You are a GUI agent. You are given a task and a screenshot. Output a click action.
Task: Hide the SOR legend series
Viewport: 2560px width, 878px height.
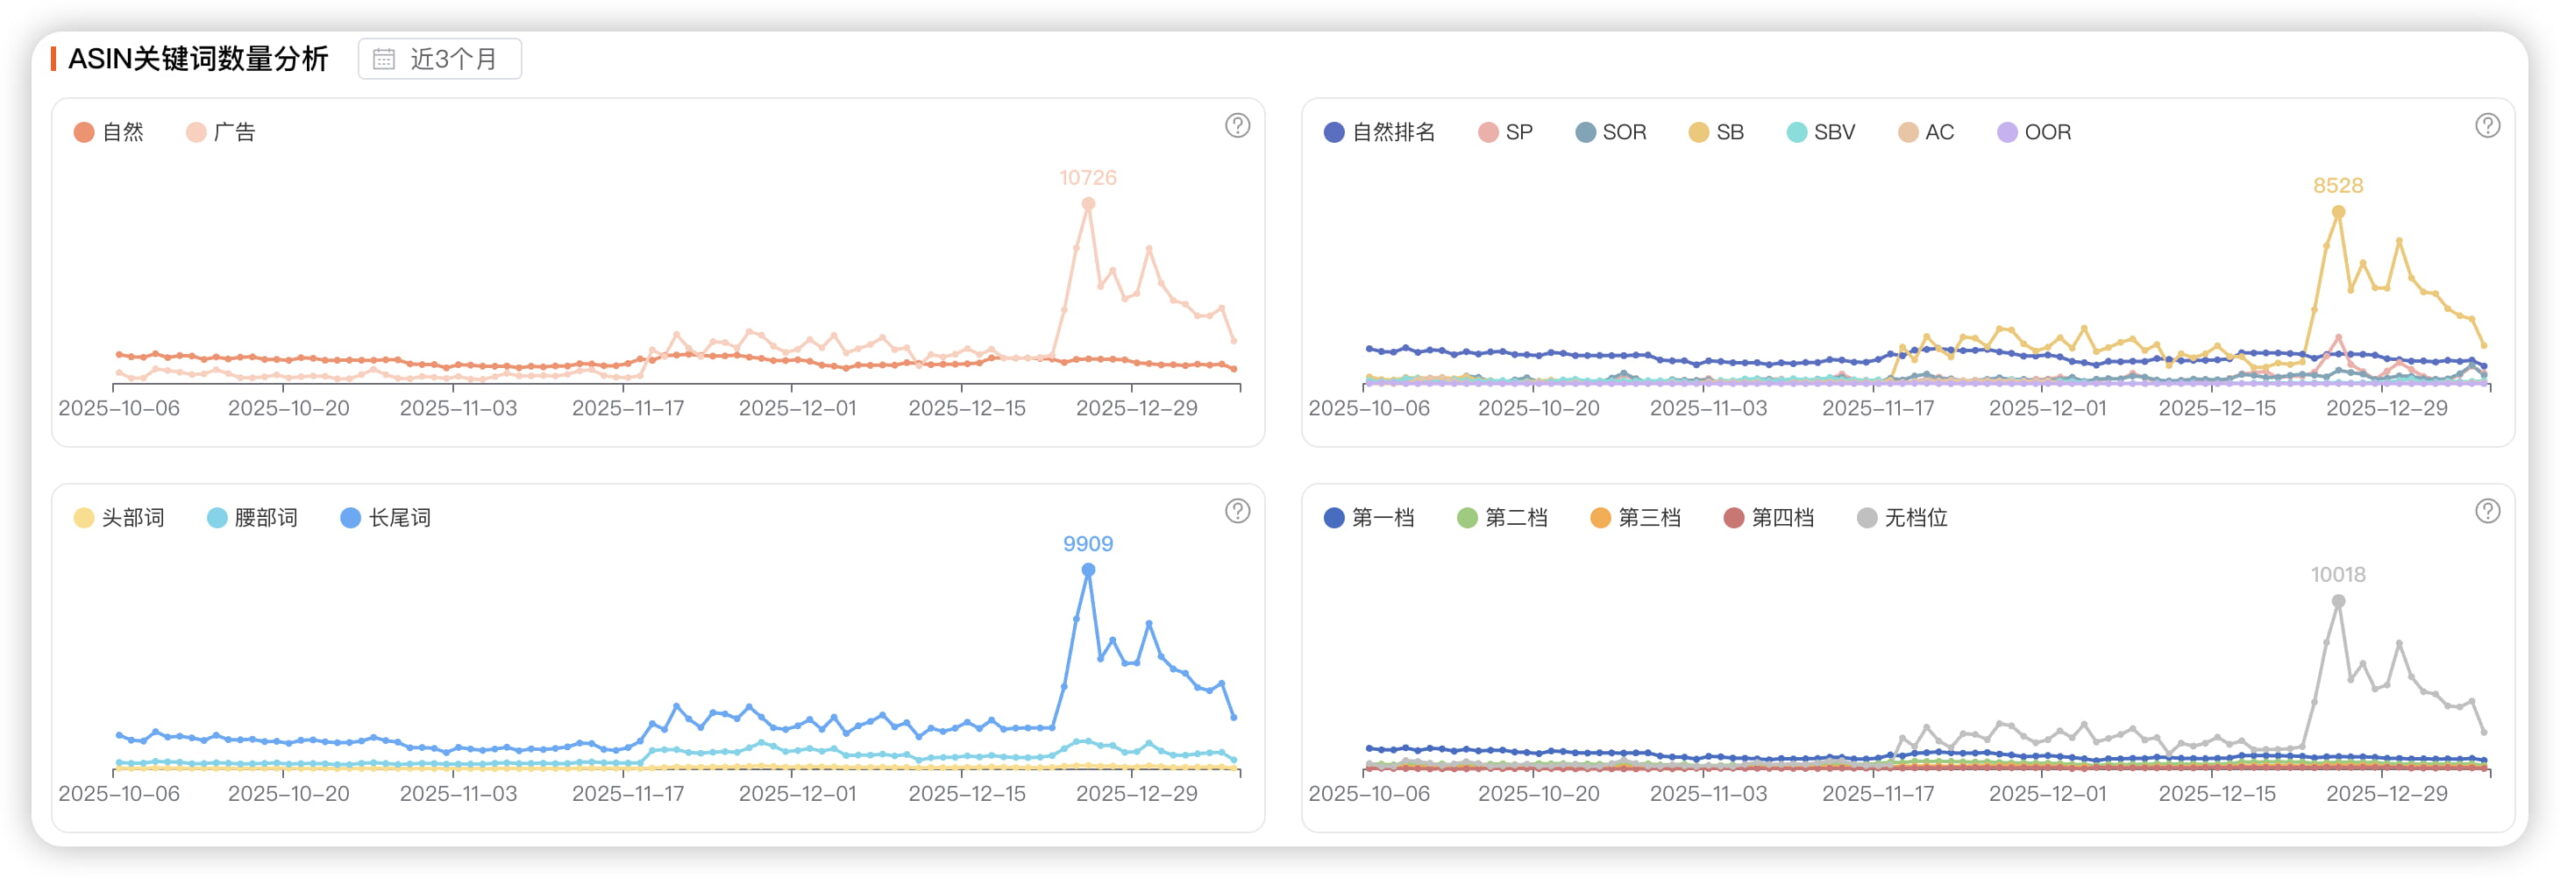pos(1610,132)
